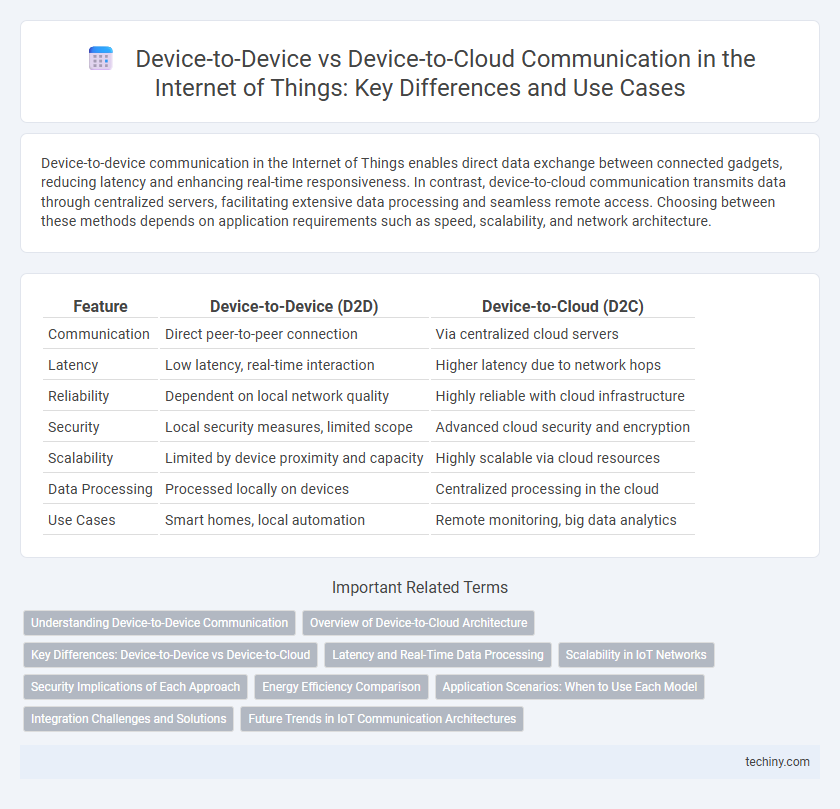Click the techiny.com footer text
This screenshot has height=809, width=840.
tap(777, 762)
